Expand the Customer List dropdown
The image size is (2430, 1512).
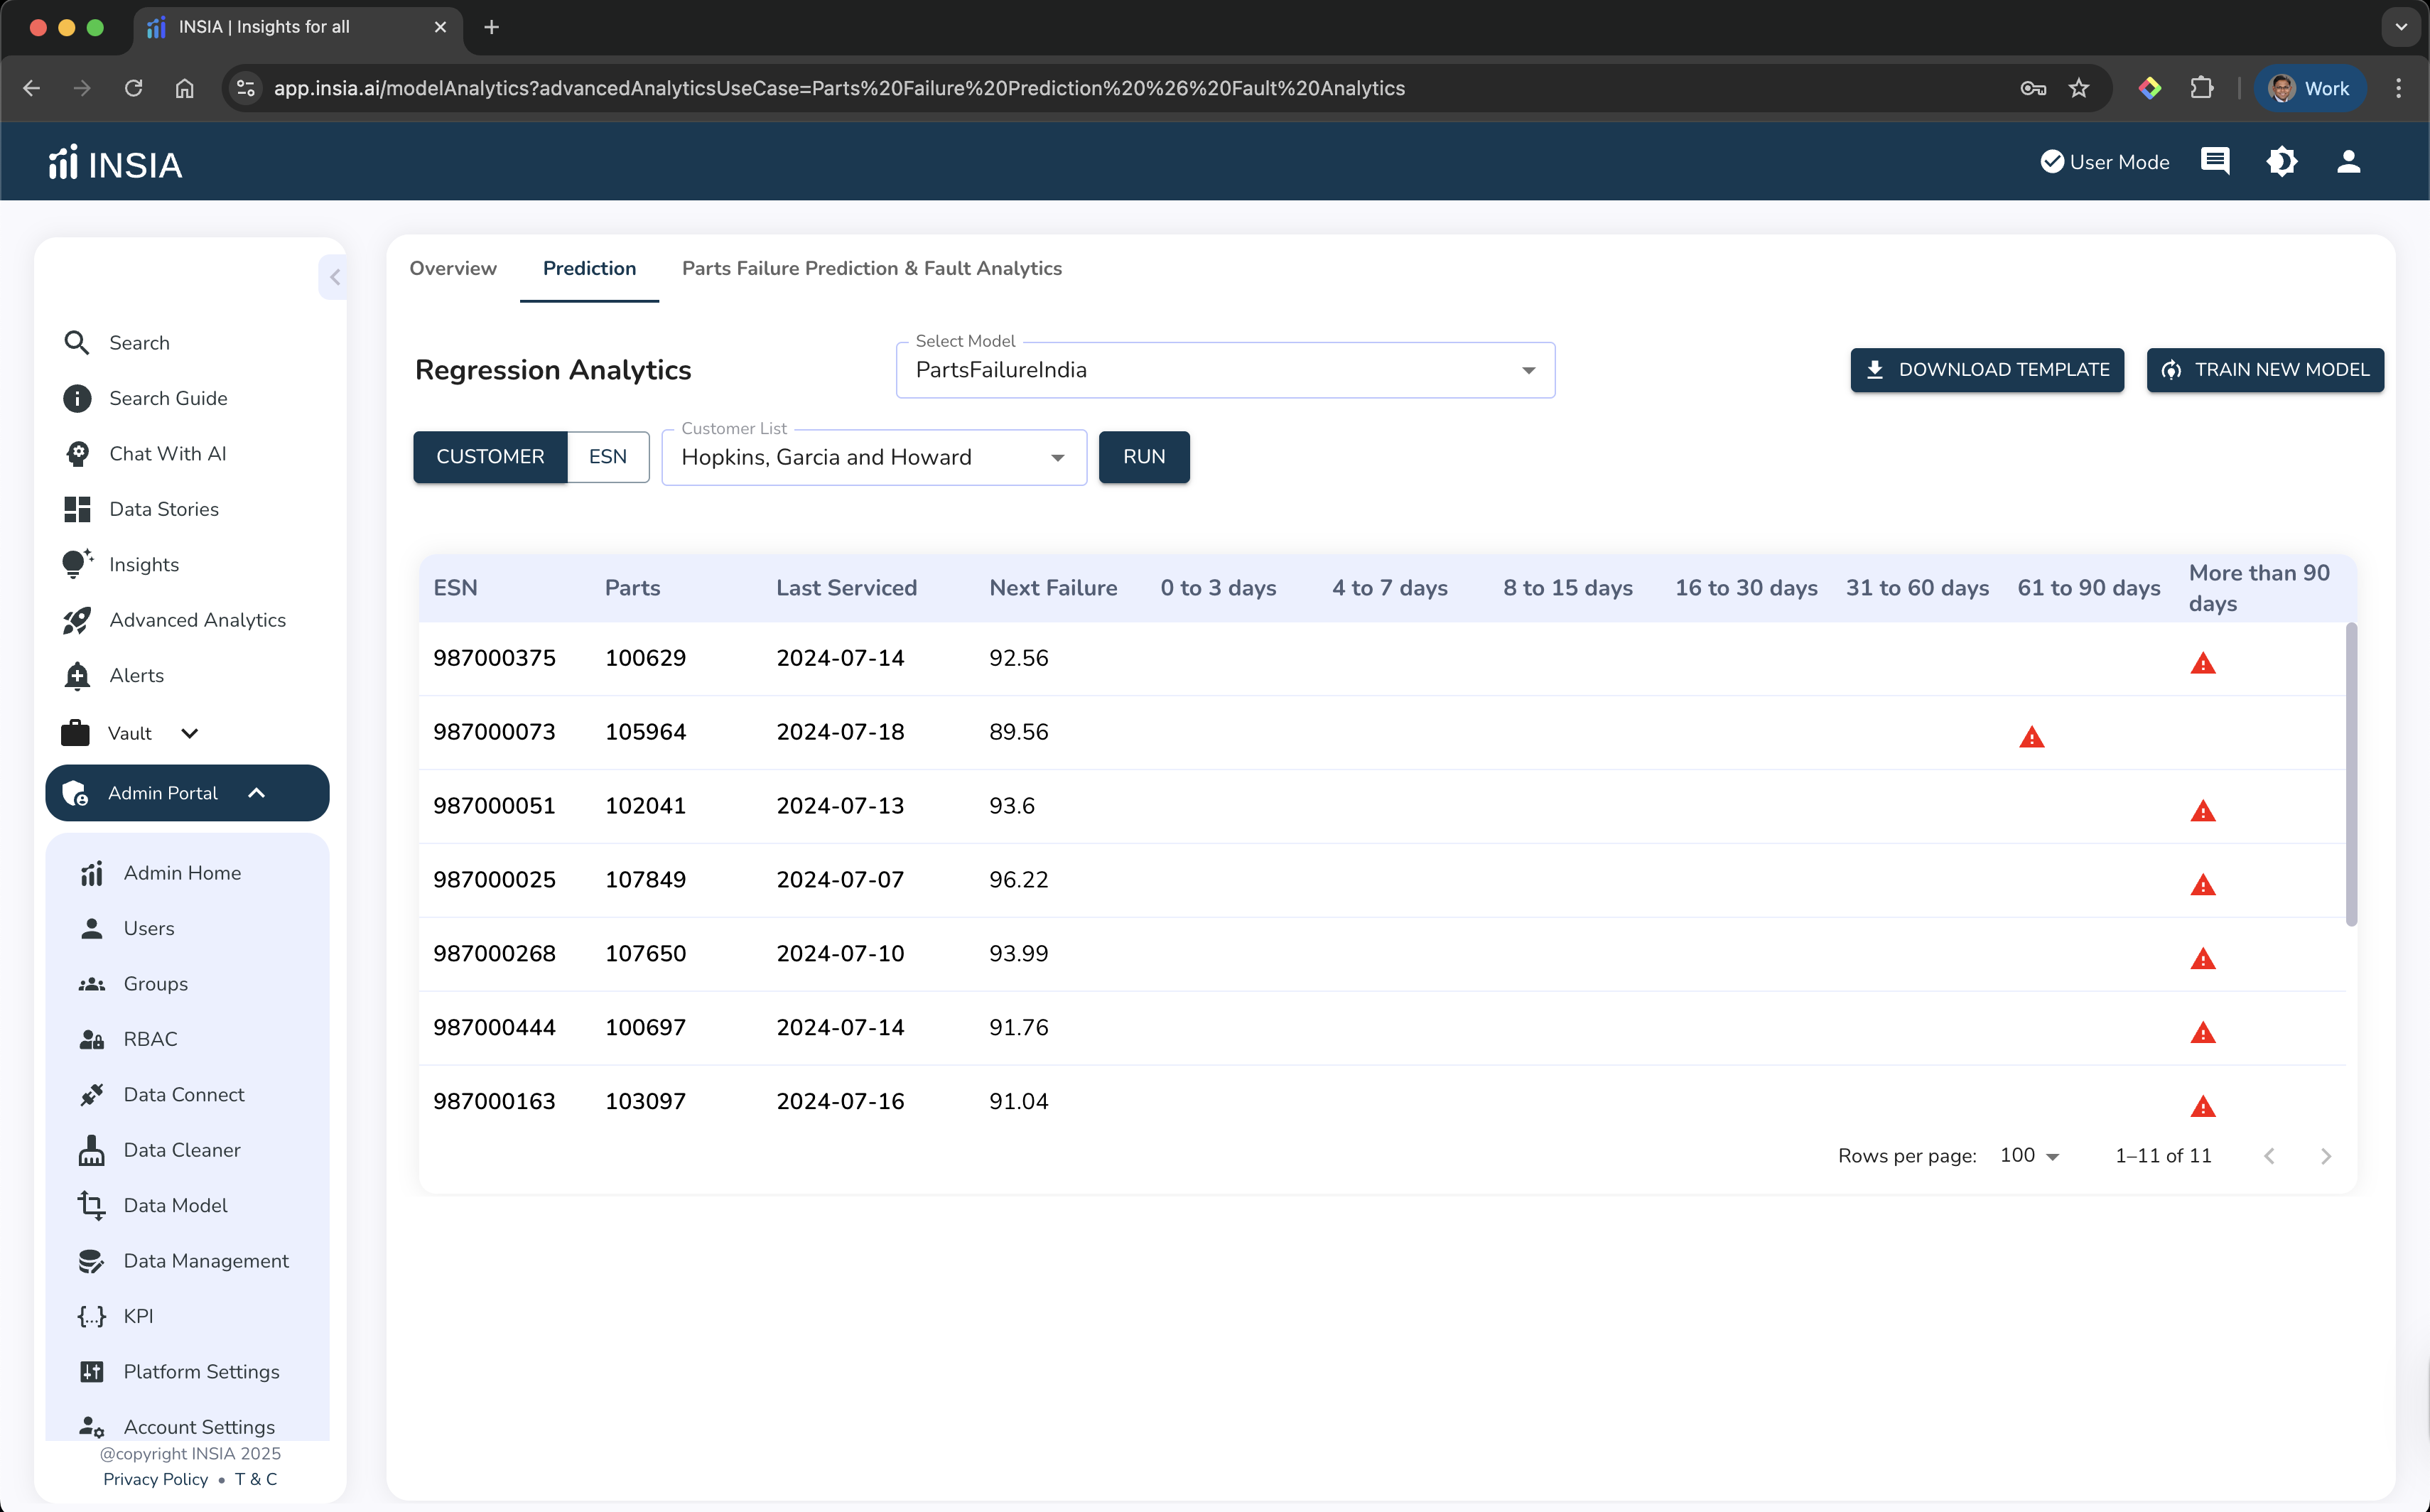click(x=873, y=458)
